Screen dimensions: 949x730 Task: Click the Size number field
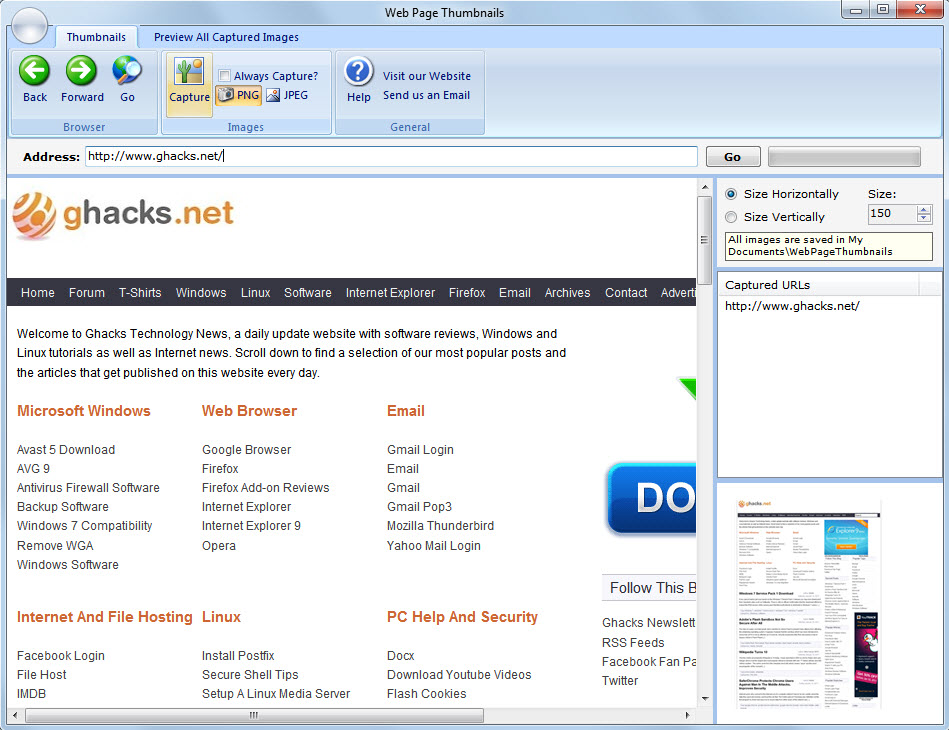893,214
